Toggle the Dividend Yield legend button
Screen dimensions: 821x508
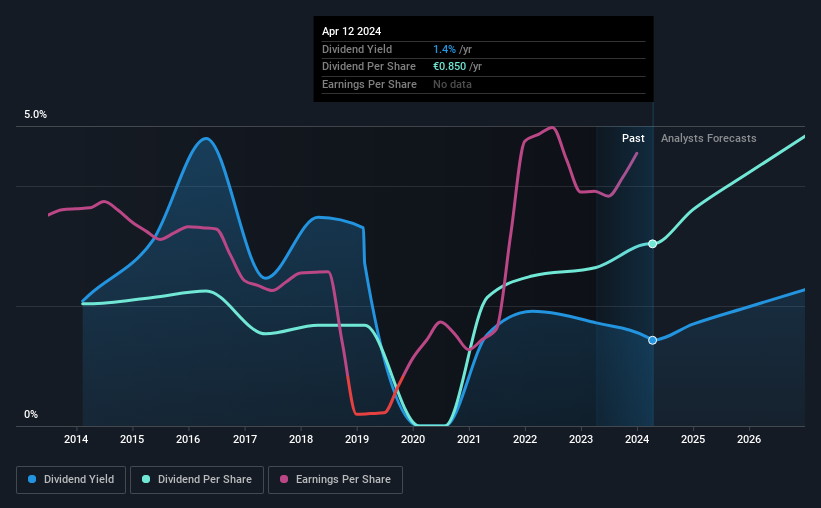71,480
